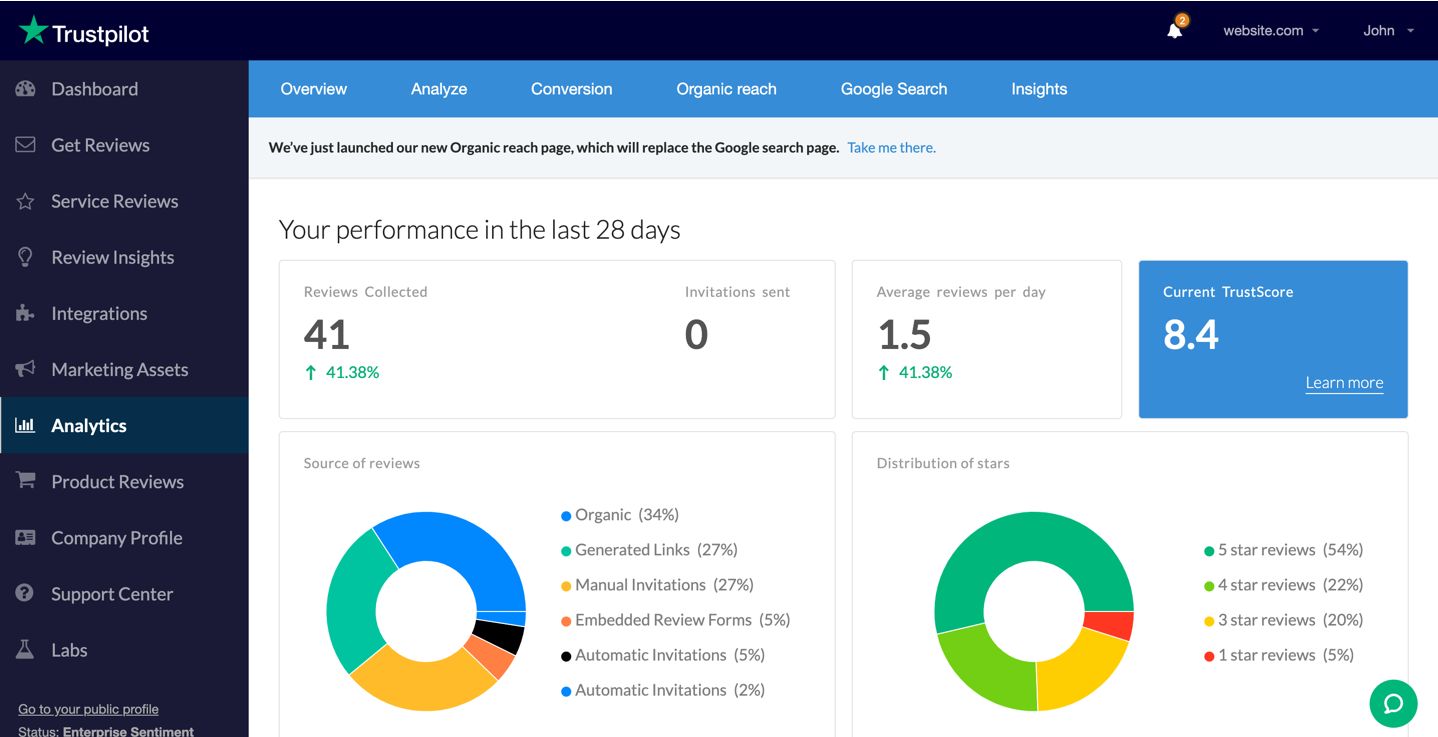Click the Trustpilot star logo
Viewport: 1438px width, 737px height.
tap(33, 30)
